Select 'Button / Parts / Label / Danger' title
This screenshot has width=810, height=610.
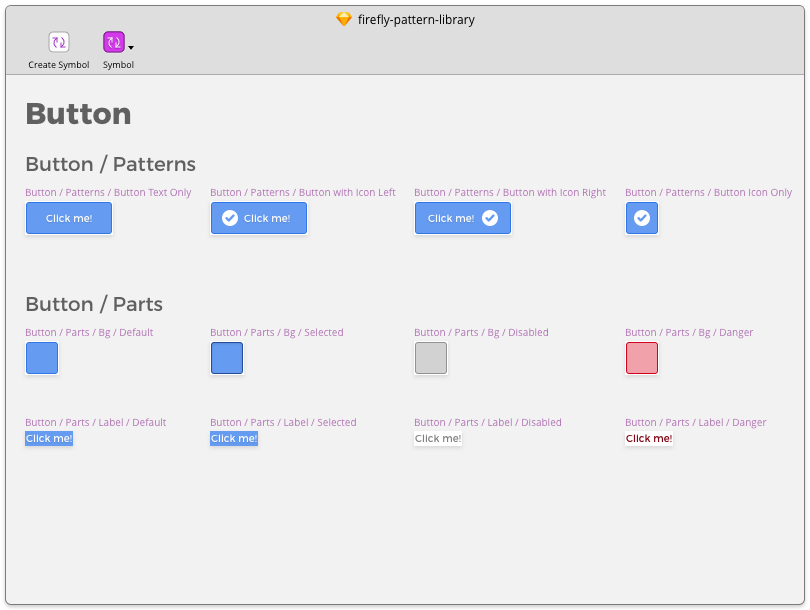695,422
